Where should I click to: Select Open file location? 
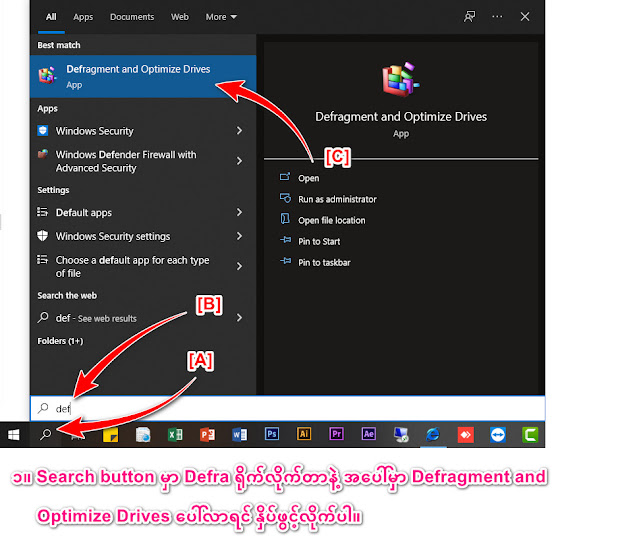pos(331,221)
